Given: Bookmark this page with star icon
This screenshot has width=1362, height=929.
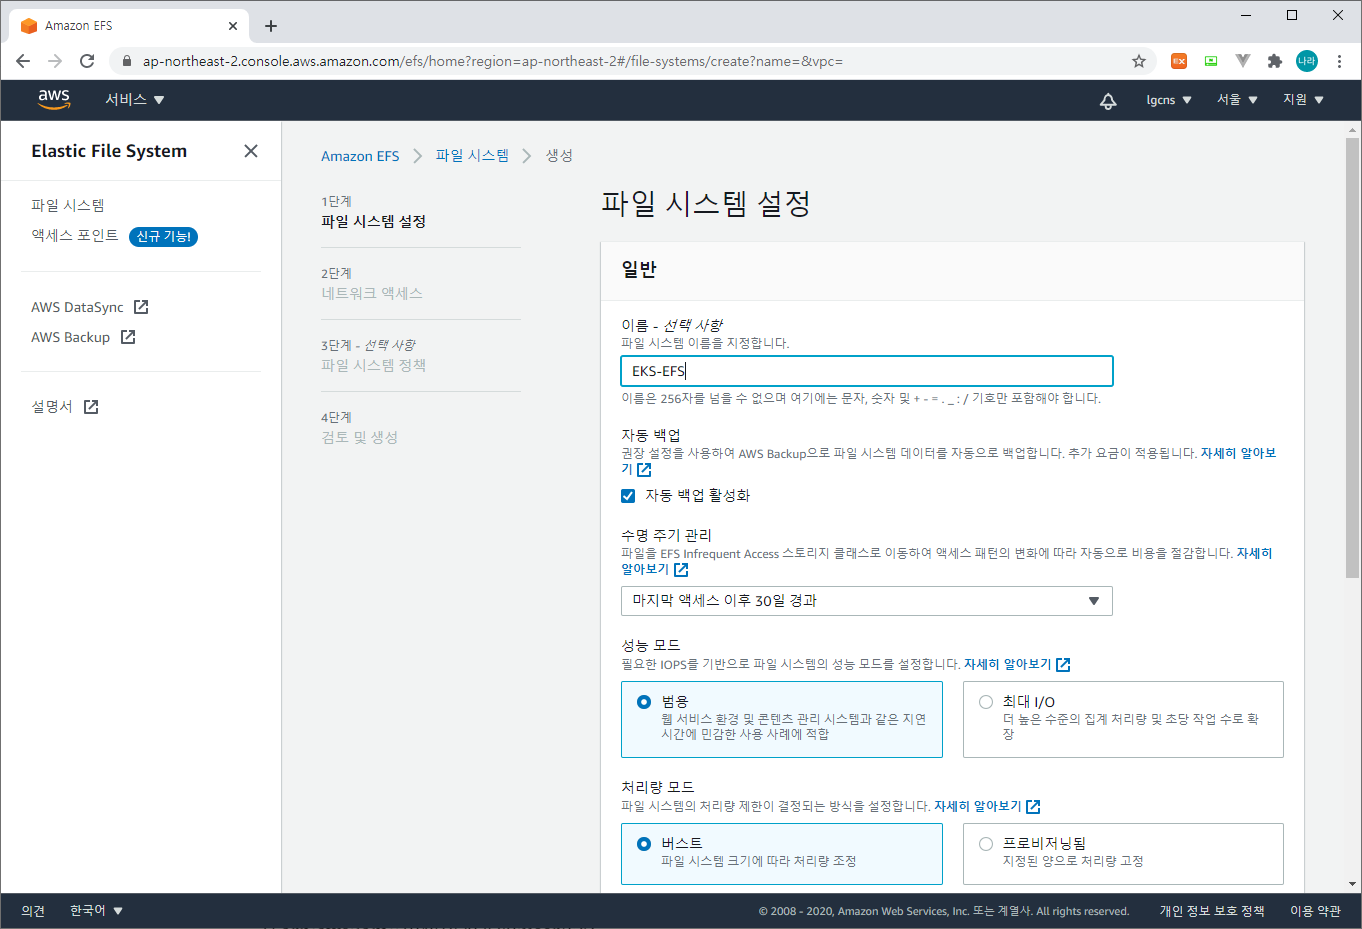Looking at the screenshot, I should pyautogui.click(x=1139, y=61).
